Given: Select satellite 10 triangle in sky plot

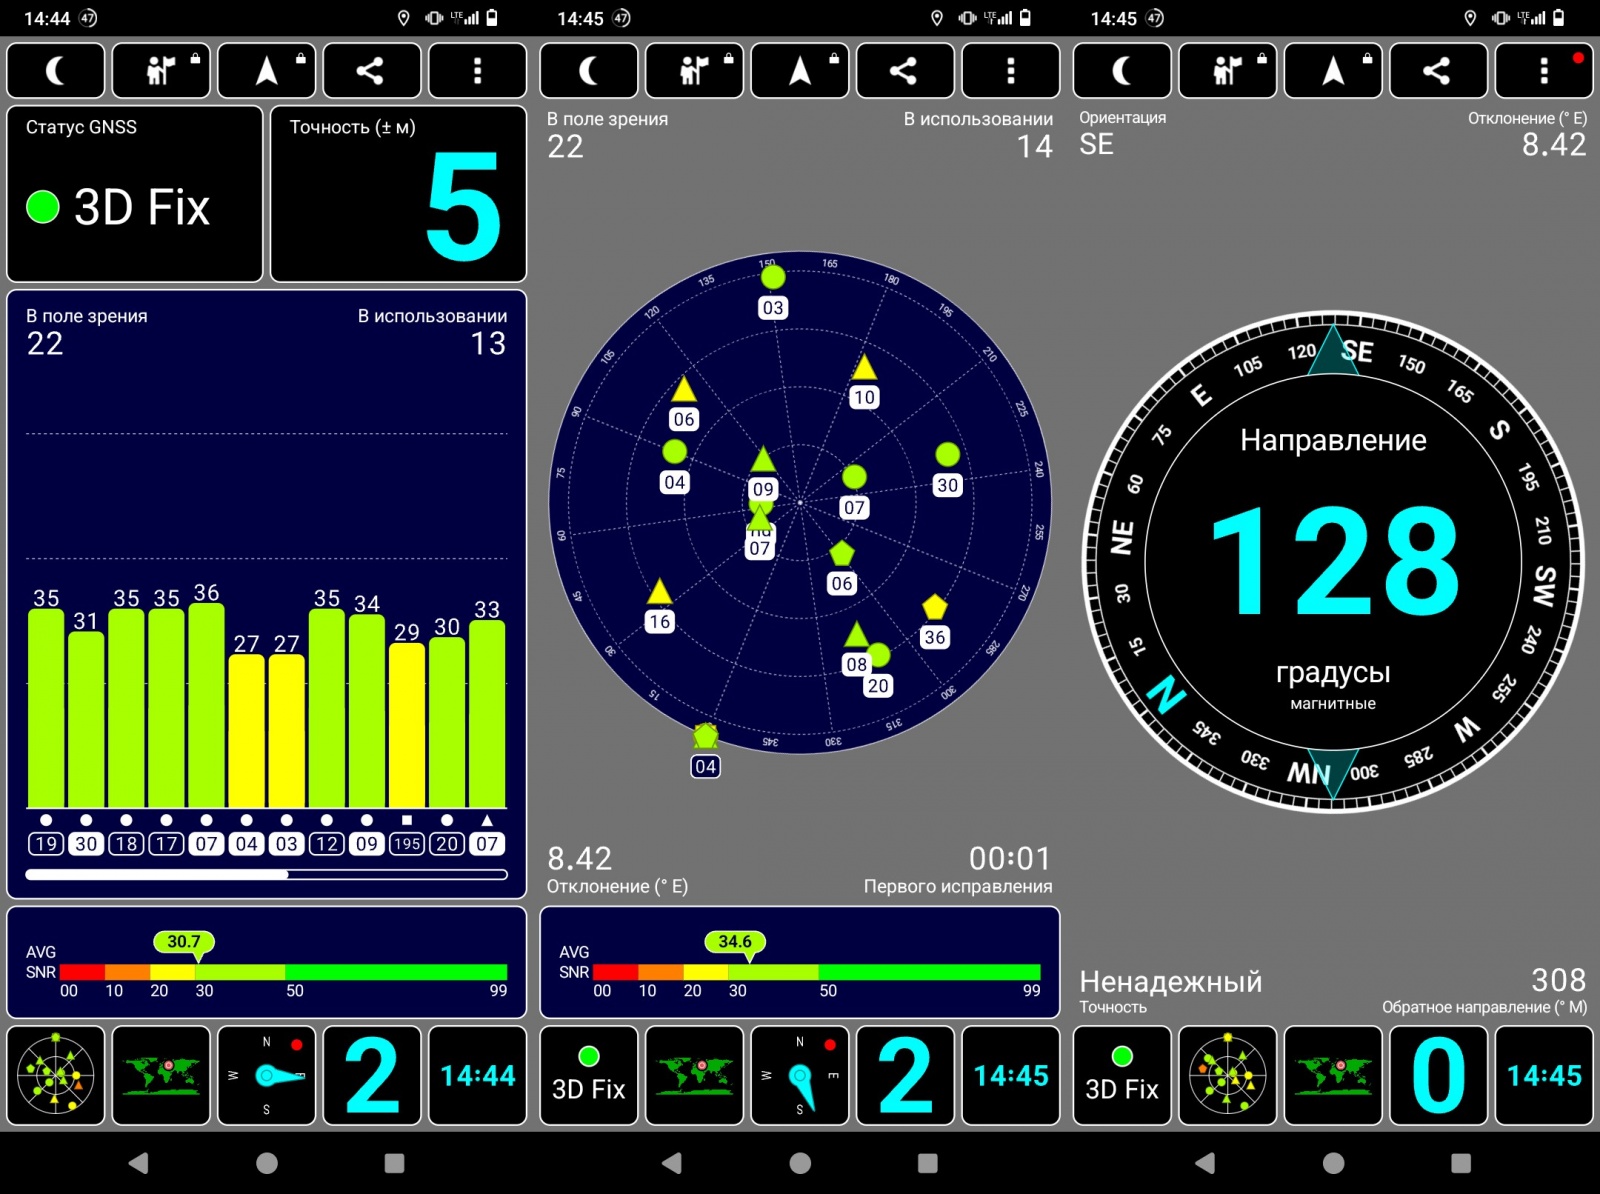Looking at the screenshot, I should click(864, 382).
